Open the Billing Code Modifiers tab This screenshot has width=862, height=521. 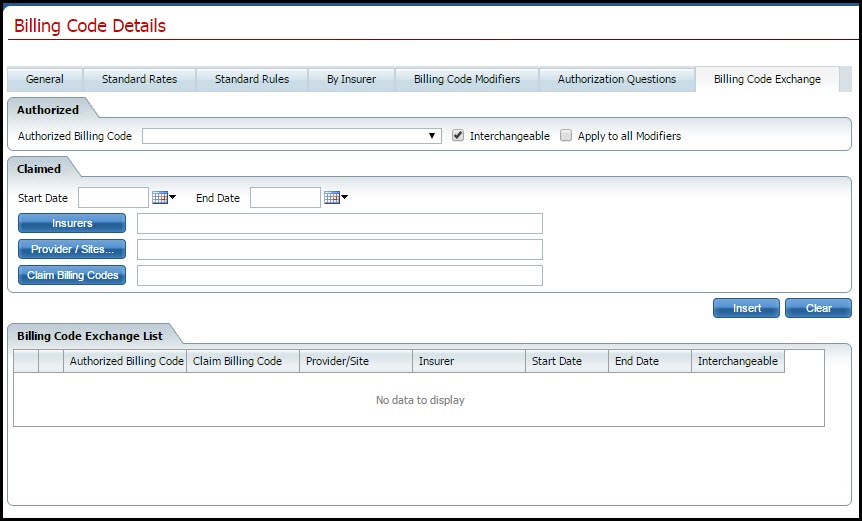(x=467, y=79)
